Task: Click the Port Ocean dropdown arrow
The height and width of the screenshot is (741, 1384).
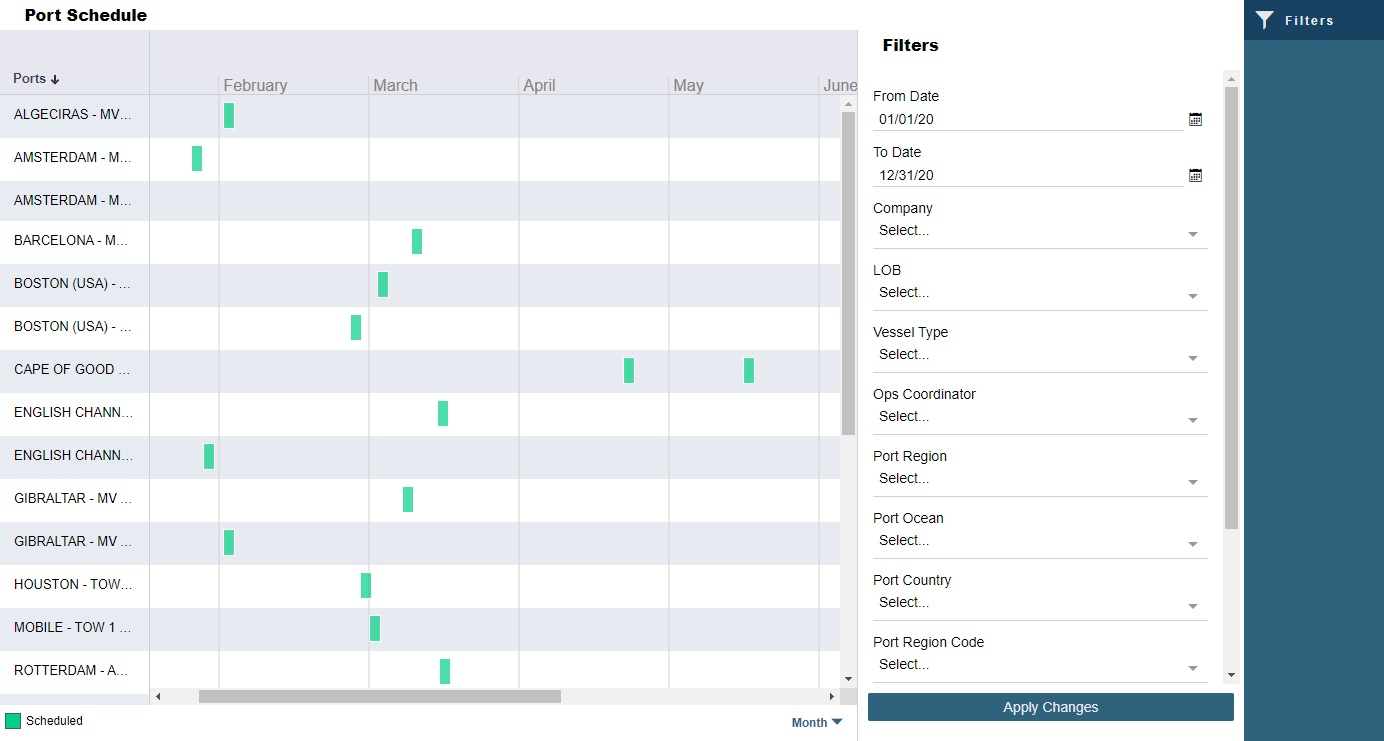Action: (x=1192, y=543)
